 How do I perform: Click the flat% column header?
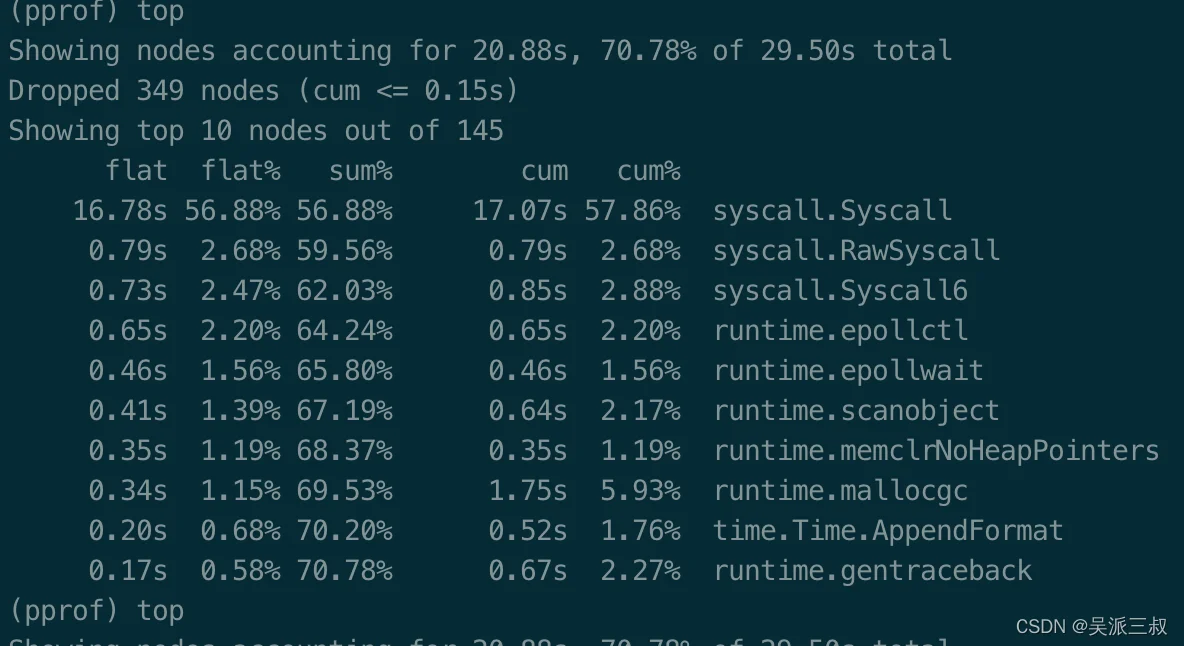coord(241,171)
